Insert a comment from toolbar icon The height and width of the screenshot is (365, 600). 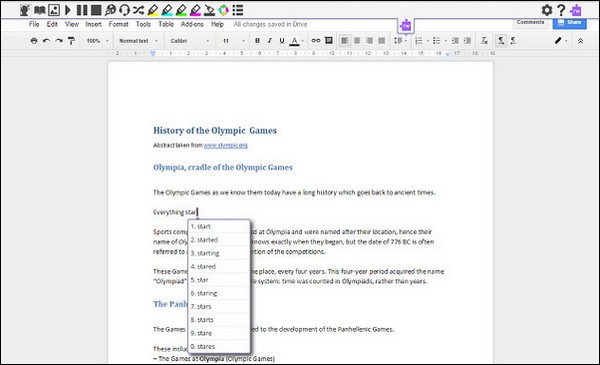coord(328,41)
